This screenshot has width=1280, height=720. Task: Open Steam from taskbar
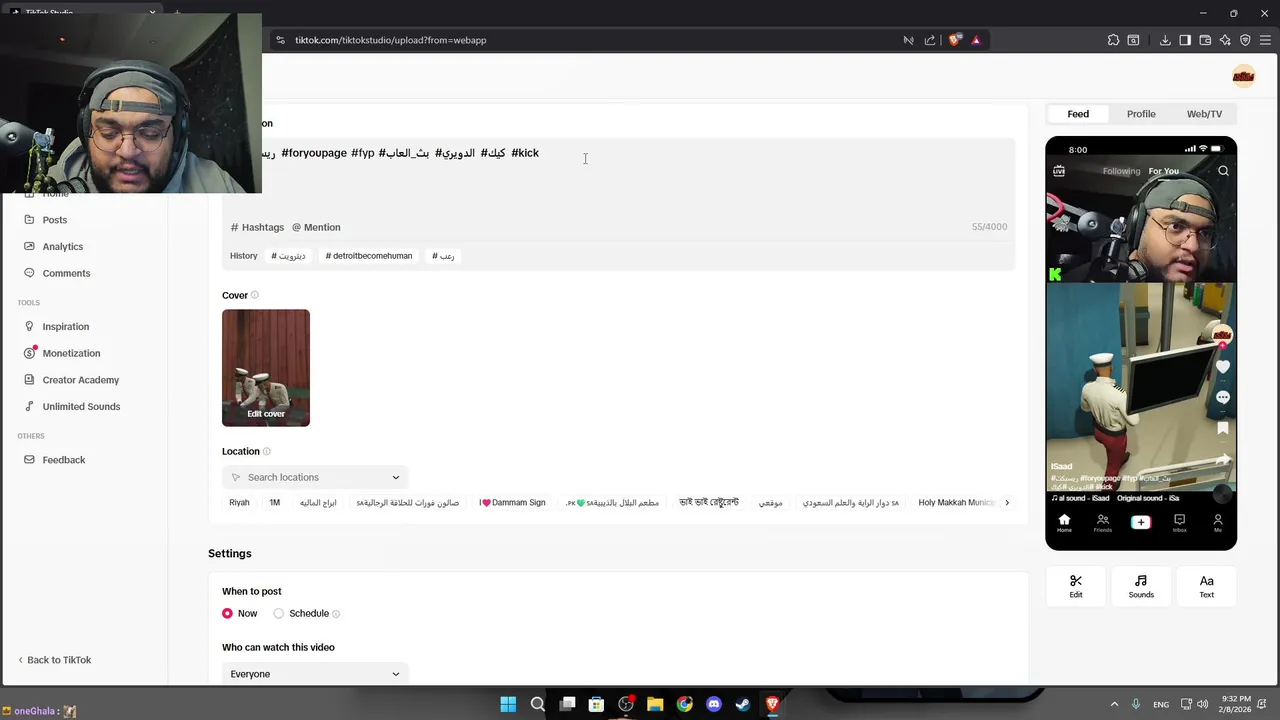(x=743, y=704)
